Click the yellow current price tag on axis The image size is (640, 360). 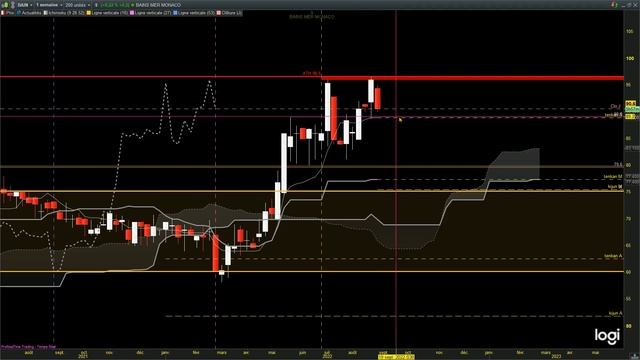(630, 104)
